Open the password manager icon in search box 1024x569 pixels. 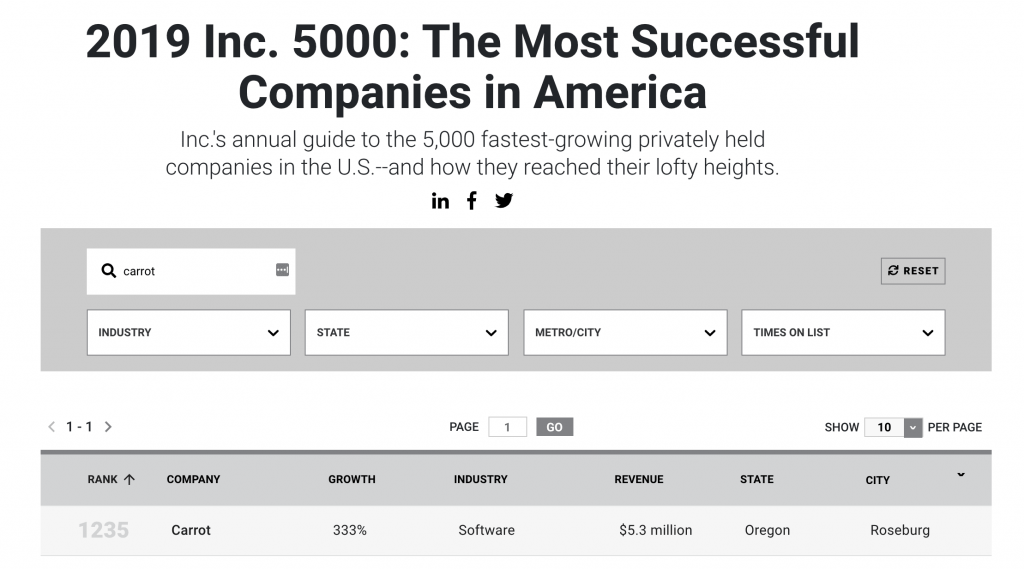click(x=282, y=270)
